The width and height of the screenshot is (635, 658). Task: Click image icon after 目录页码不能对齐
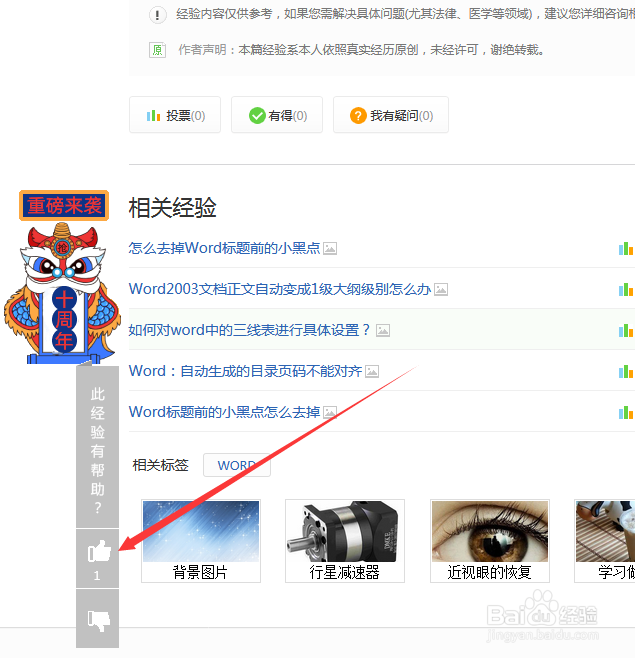point(372,371)
